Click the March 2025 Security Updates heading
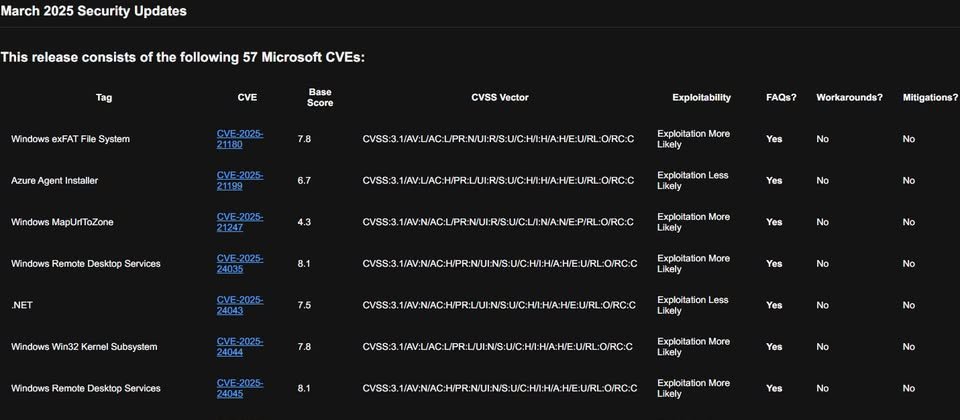The width and height of the screenshot is (960, 420). (x=94, y=11)
